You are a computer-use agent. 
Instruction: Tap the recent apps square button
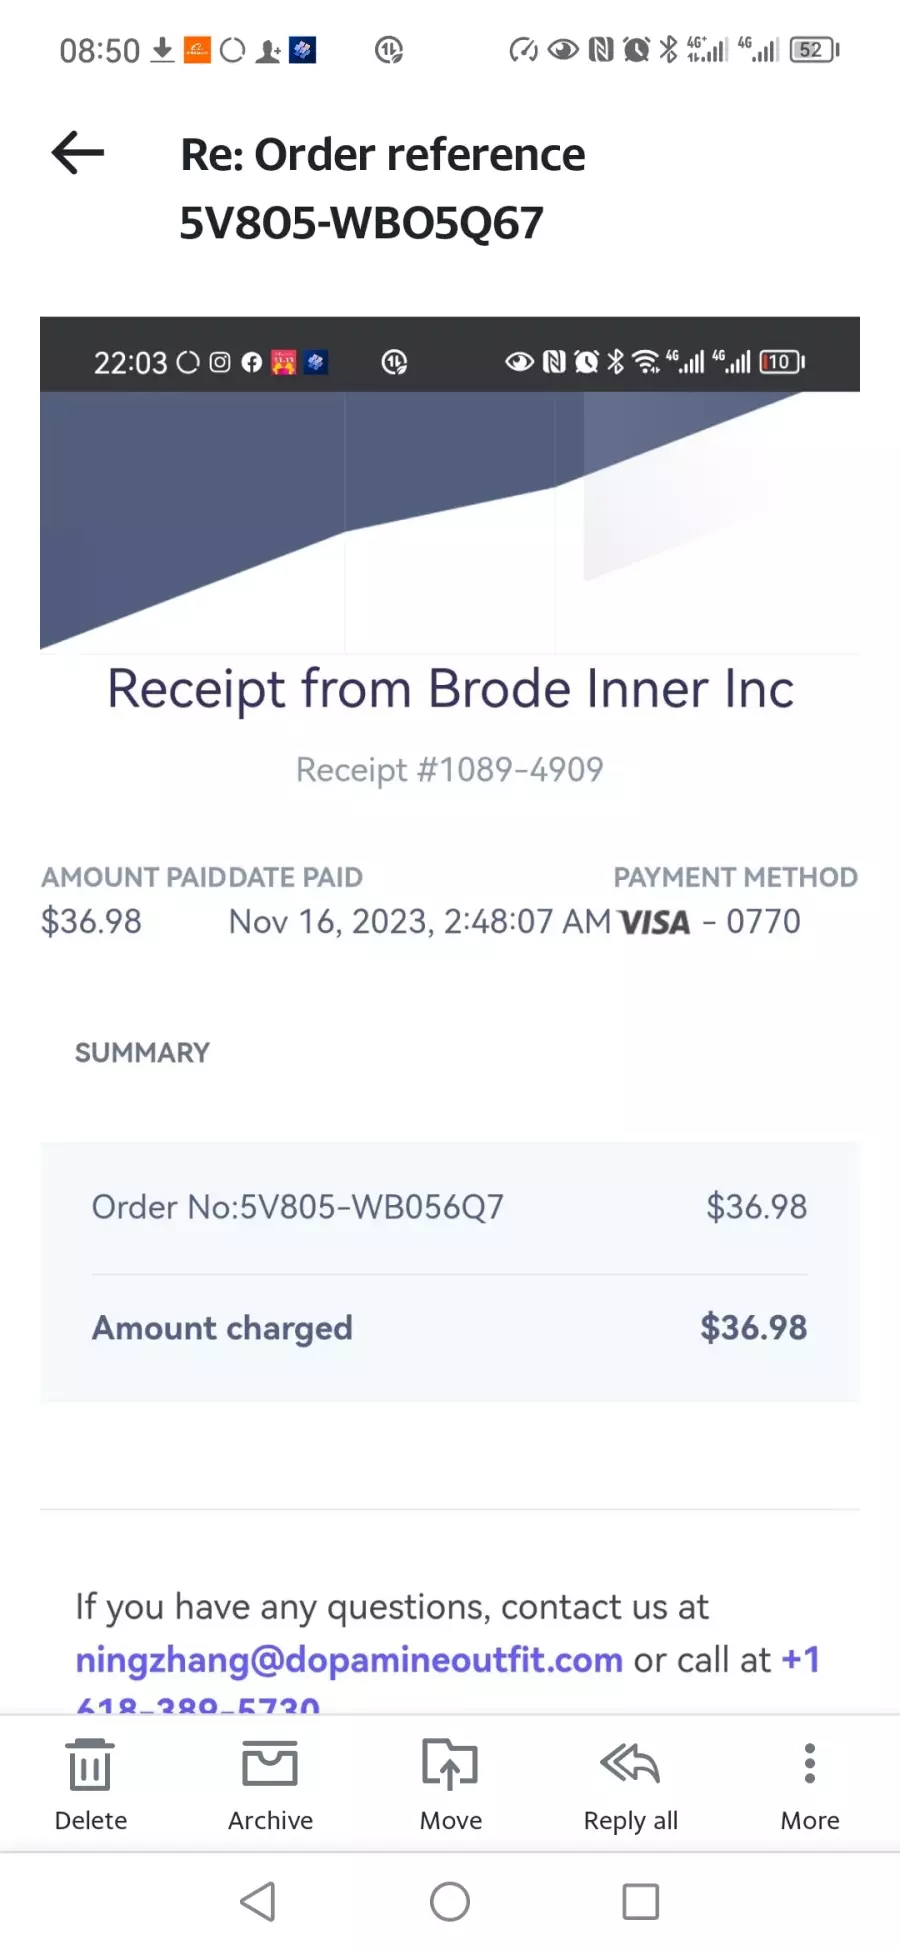click(x=640, y=1901)
